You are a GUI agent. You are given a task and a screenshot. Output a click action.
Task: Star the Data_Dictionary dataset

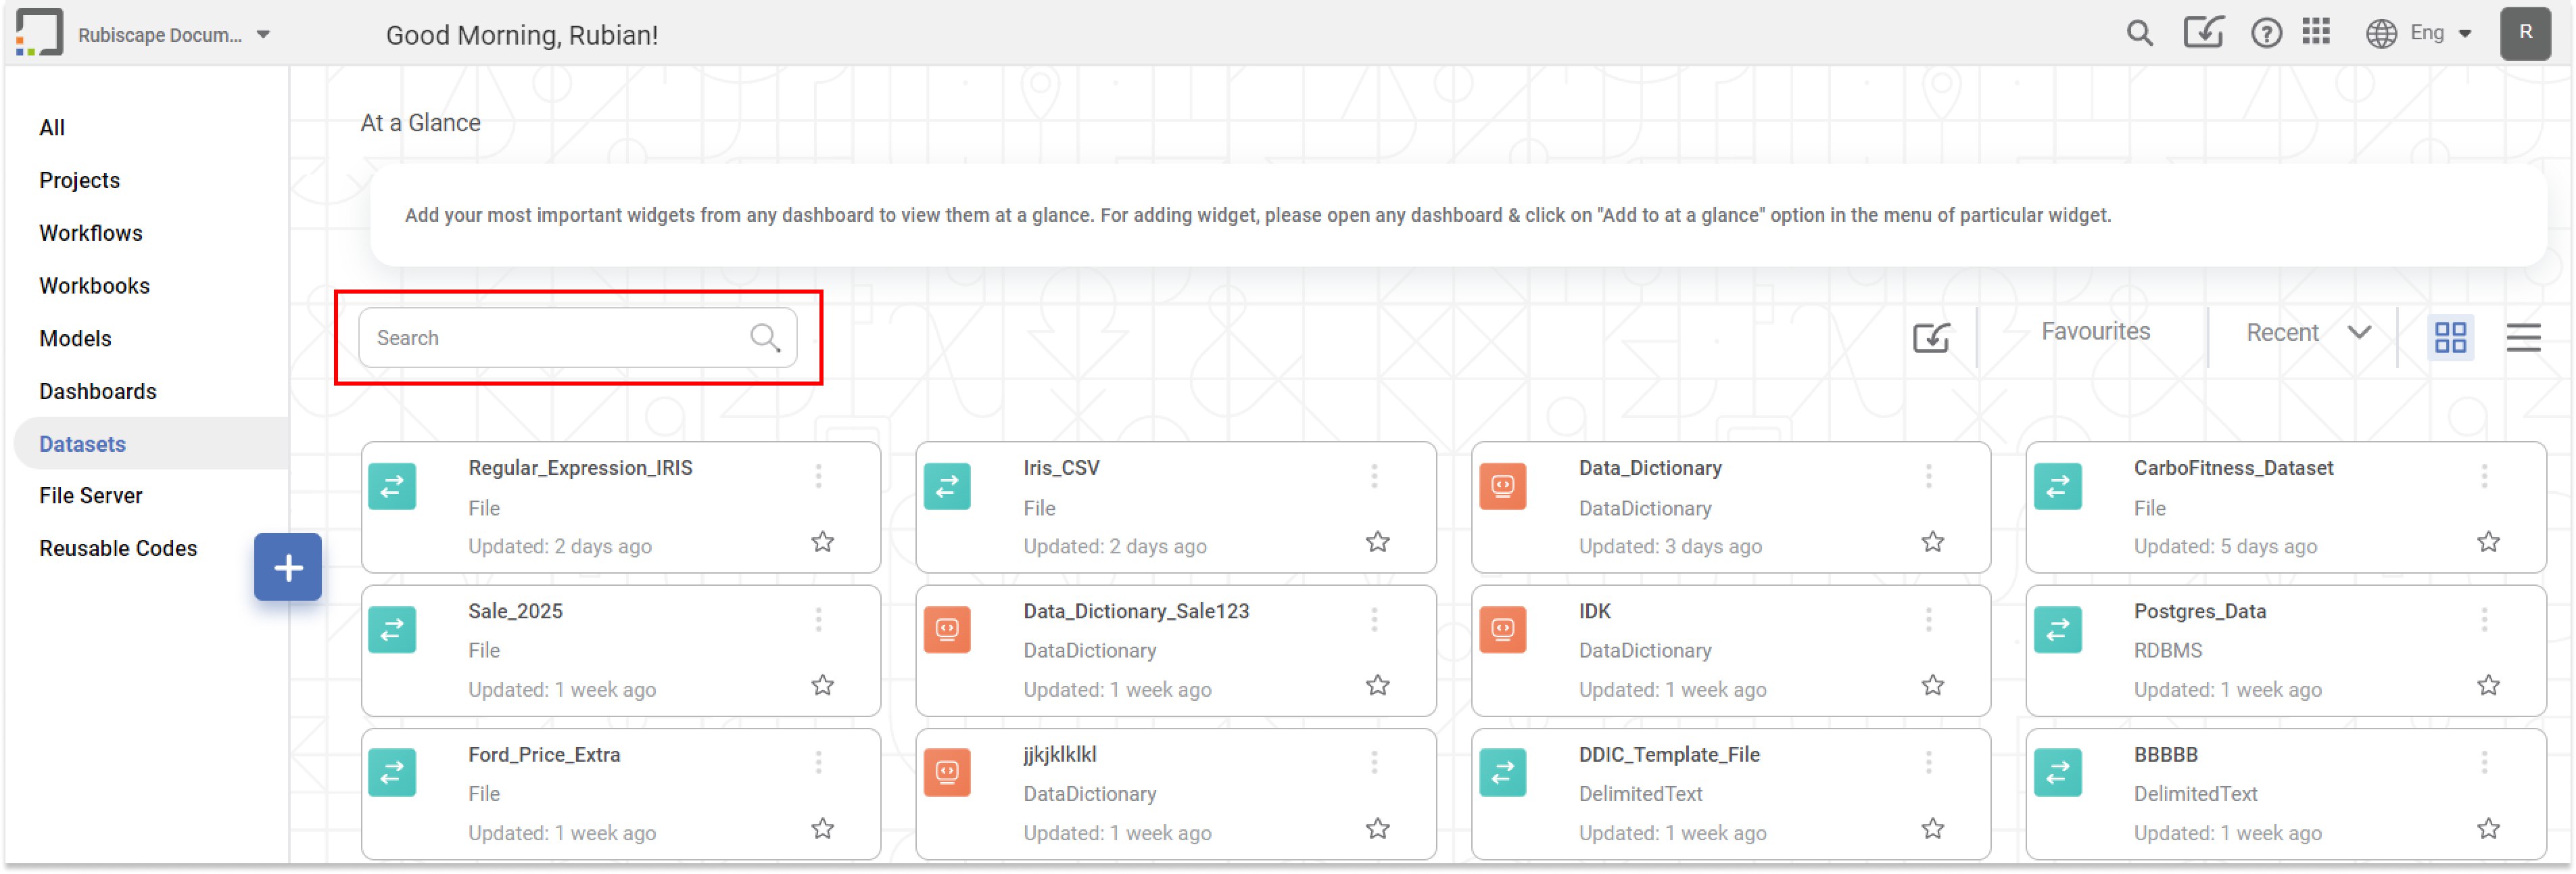pos(1933,542)
